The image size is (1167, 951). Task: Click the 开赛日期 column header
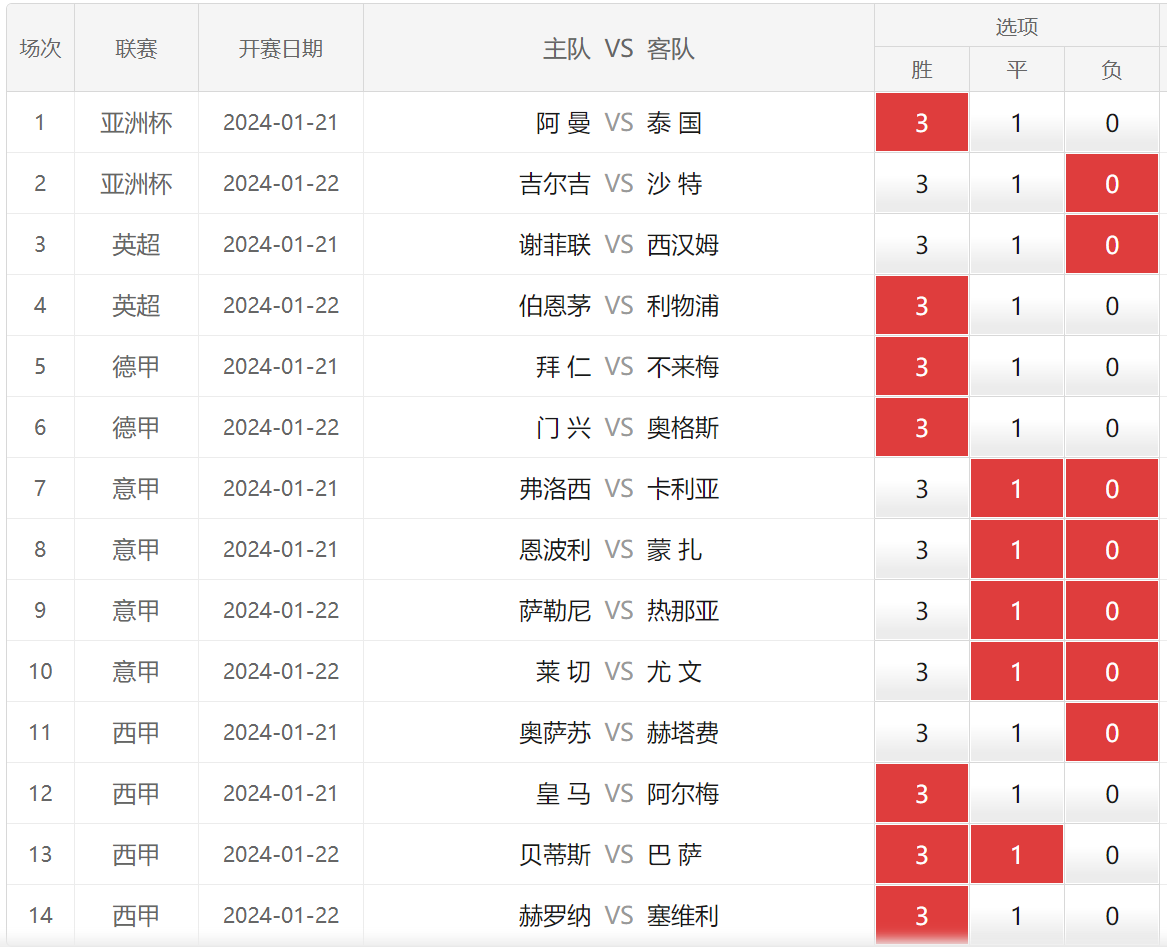[281, 48]
